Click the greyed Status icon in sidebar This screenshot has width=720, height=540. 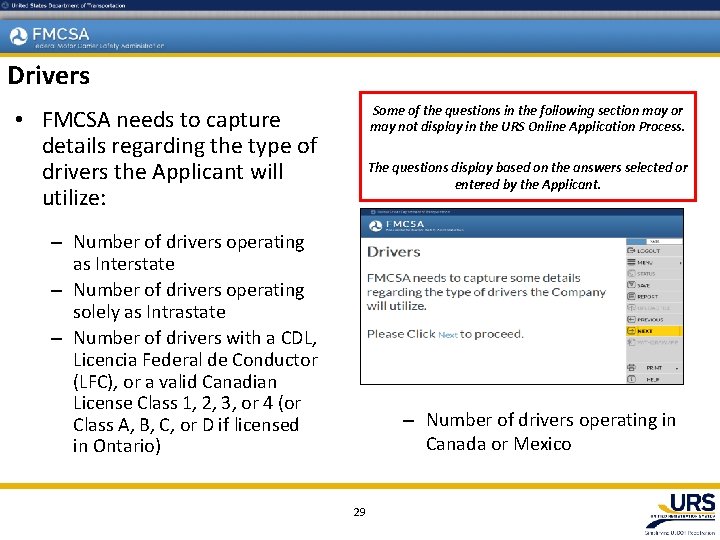[x=631, y=273]
